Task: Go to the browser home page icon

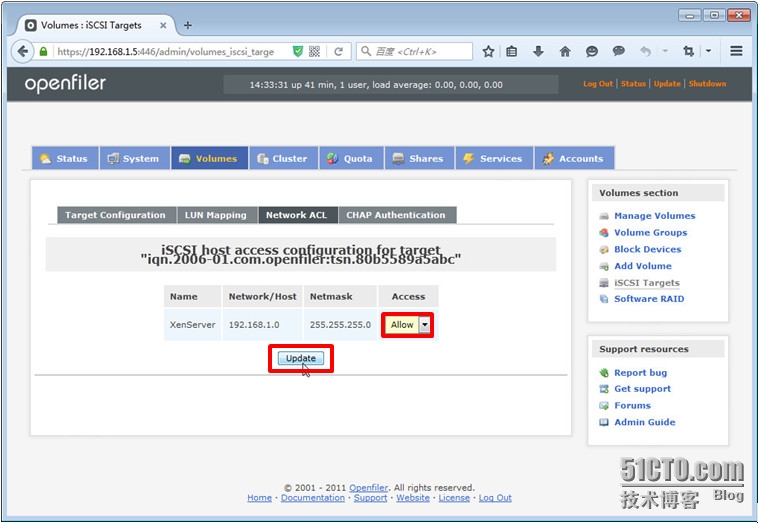Action: click(565, 51)
